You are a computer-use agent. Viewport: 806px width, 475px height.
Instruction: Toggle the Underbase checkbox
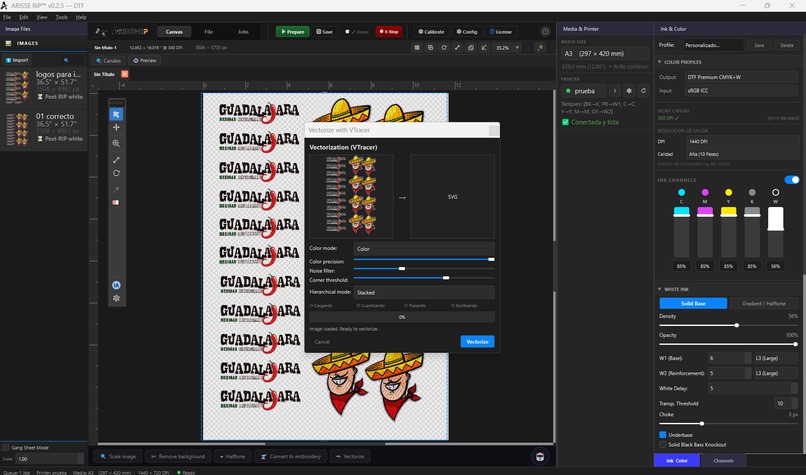pyautogui.click(x=663, y=435)
